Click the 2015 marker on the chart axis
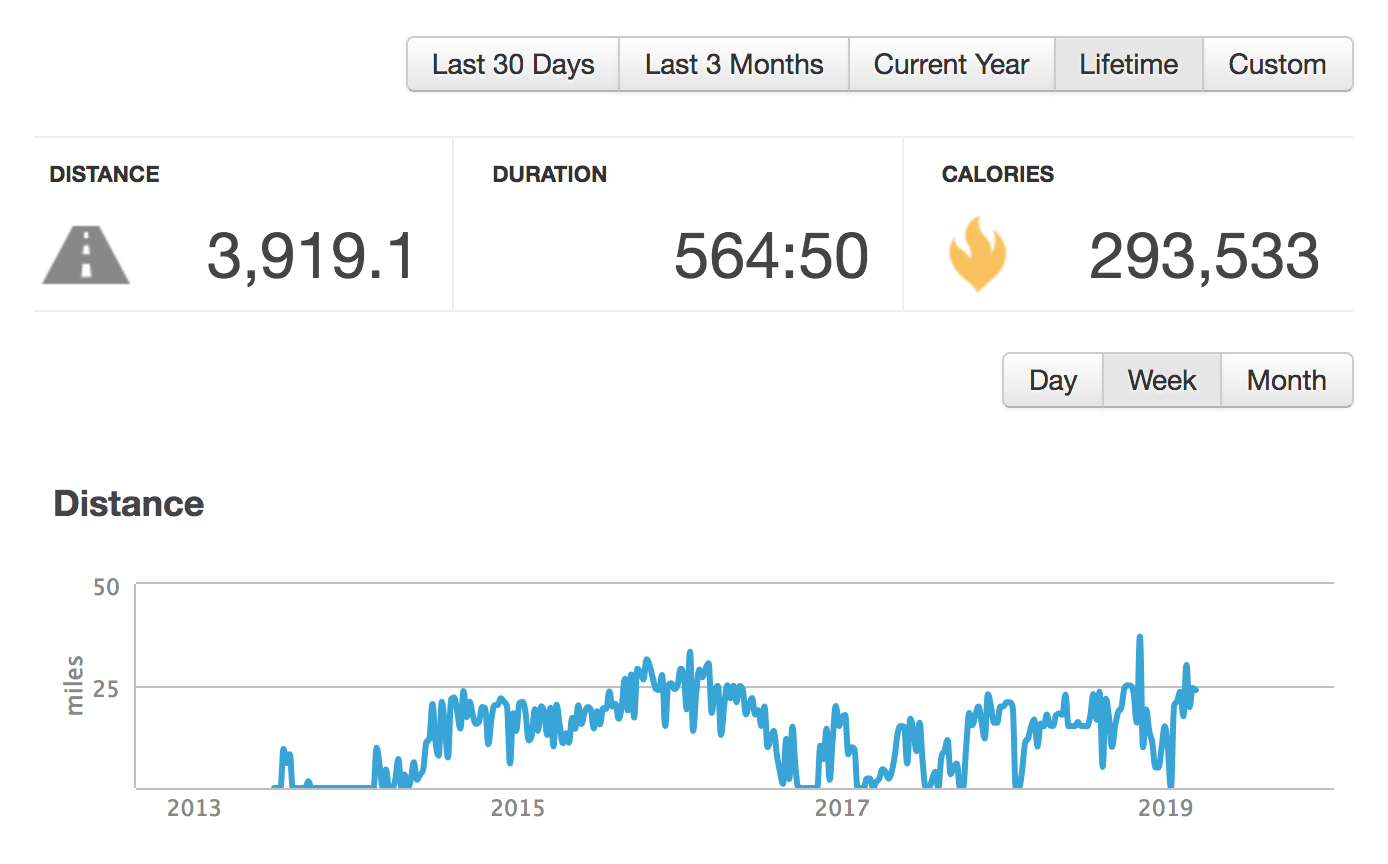 click(x=518, y=808)
